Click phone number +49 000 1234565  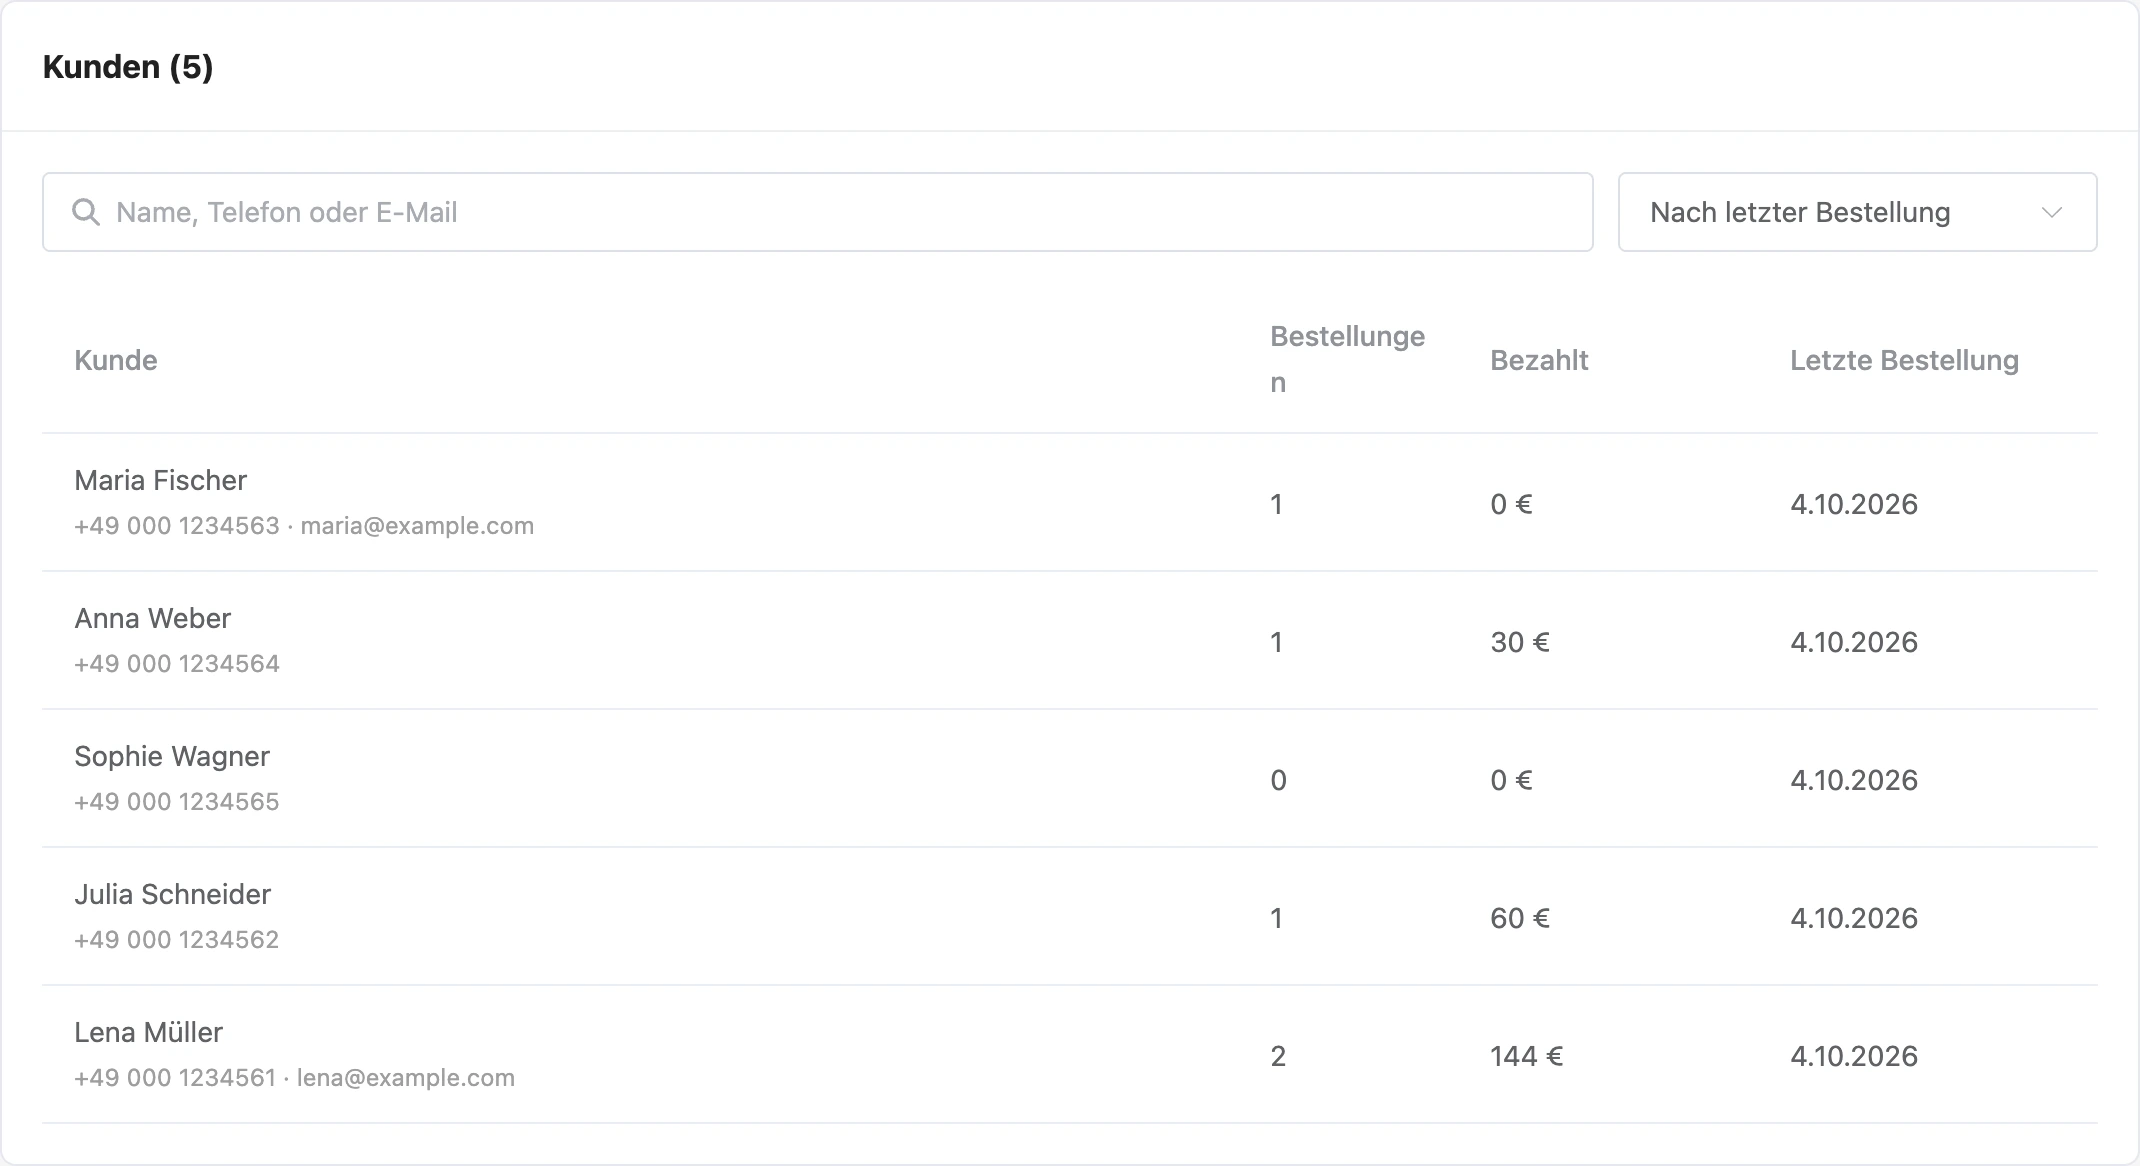(177, 802)
